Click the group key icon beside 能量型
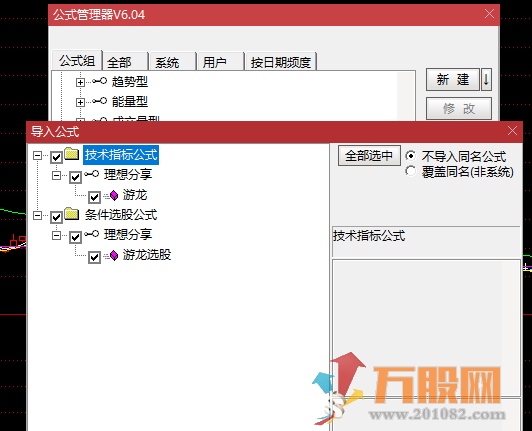 [x=100, y=101]
